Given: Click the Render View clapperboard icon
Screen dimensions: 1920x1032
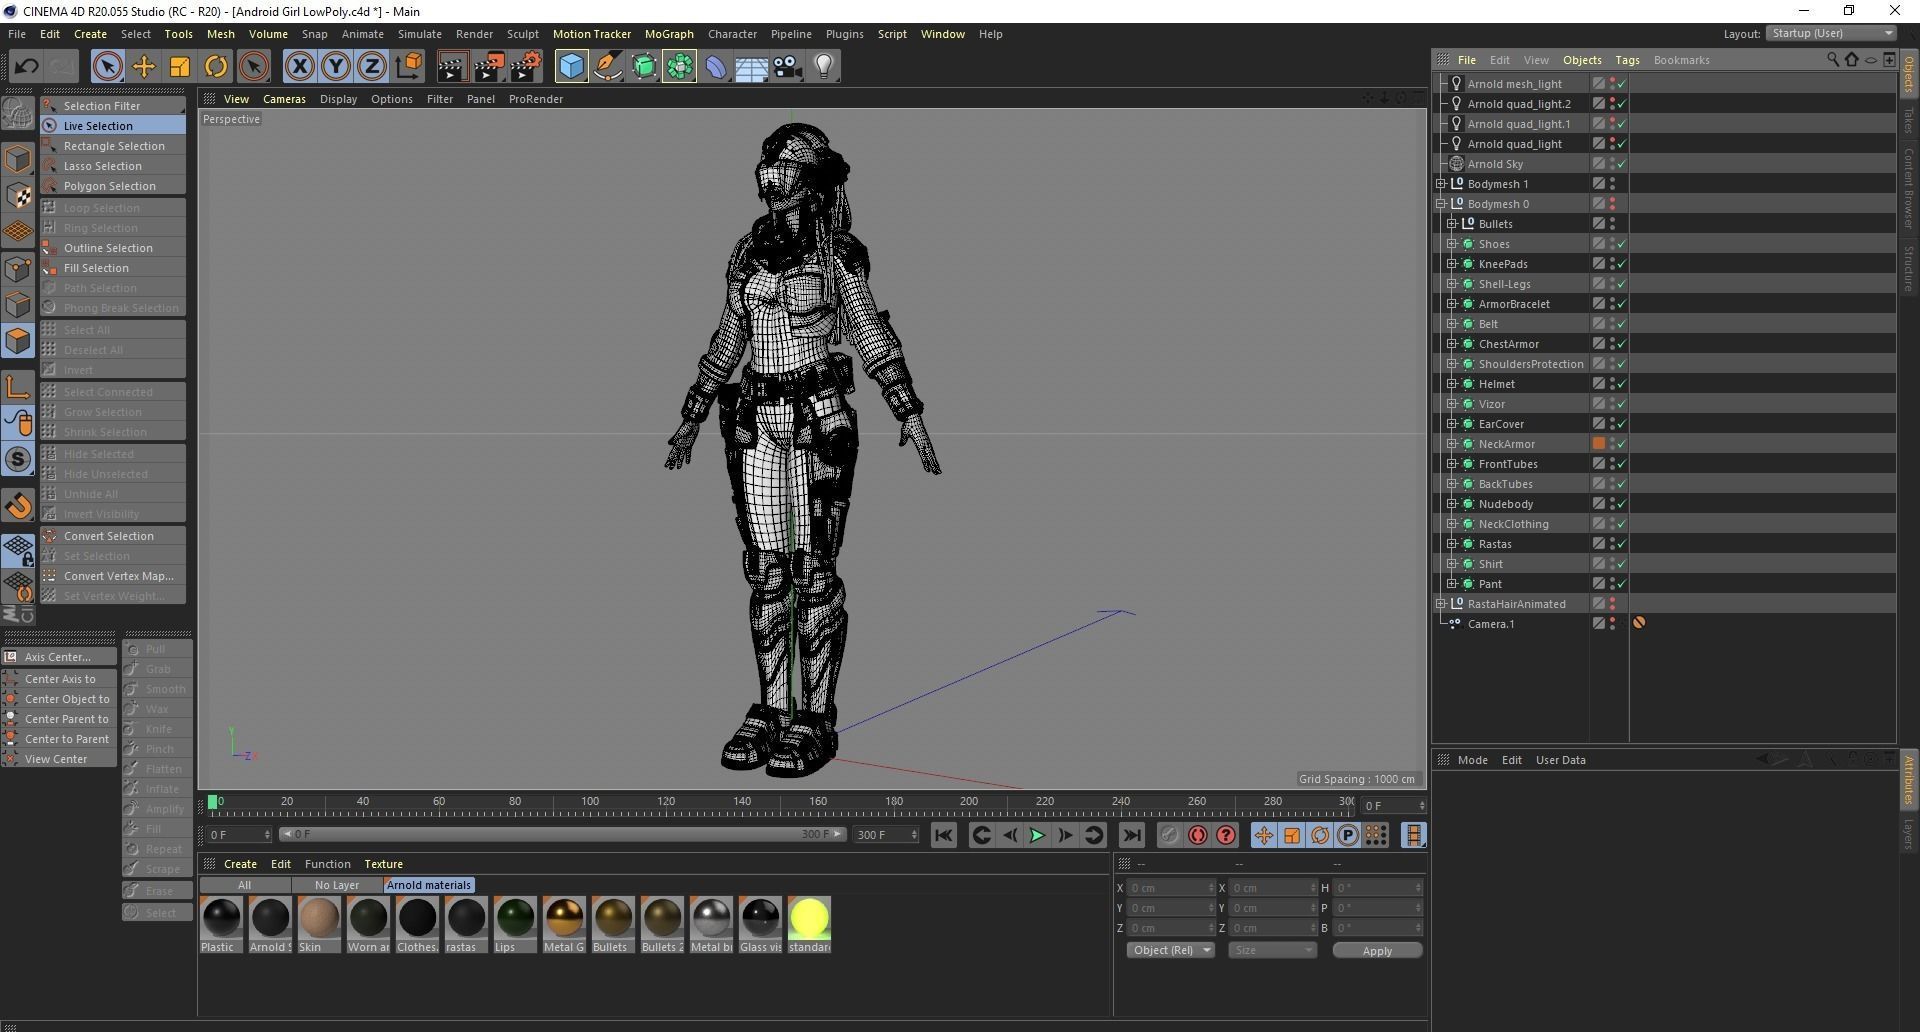Looking at the screenshot, I should (452, 67).
